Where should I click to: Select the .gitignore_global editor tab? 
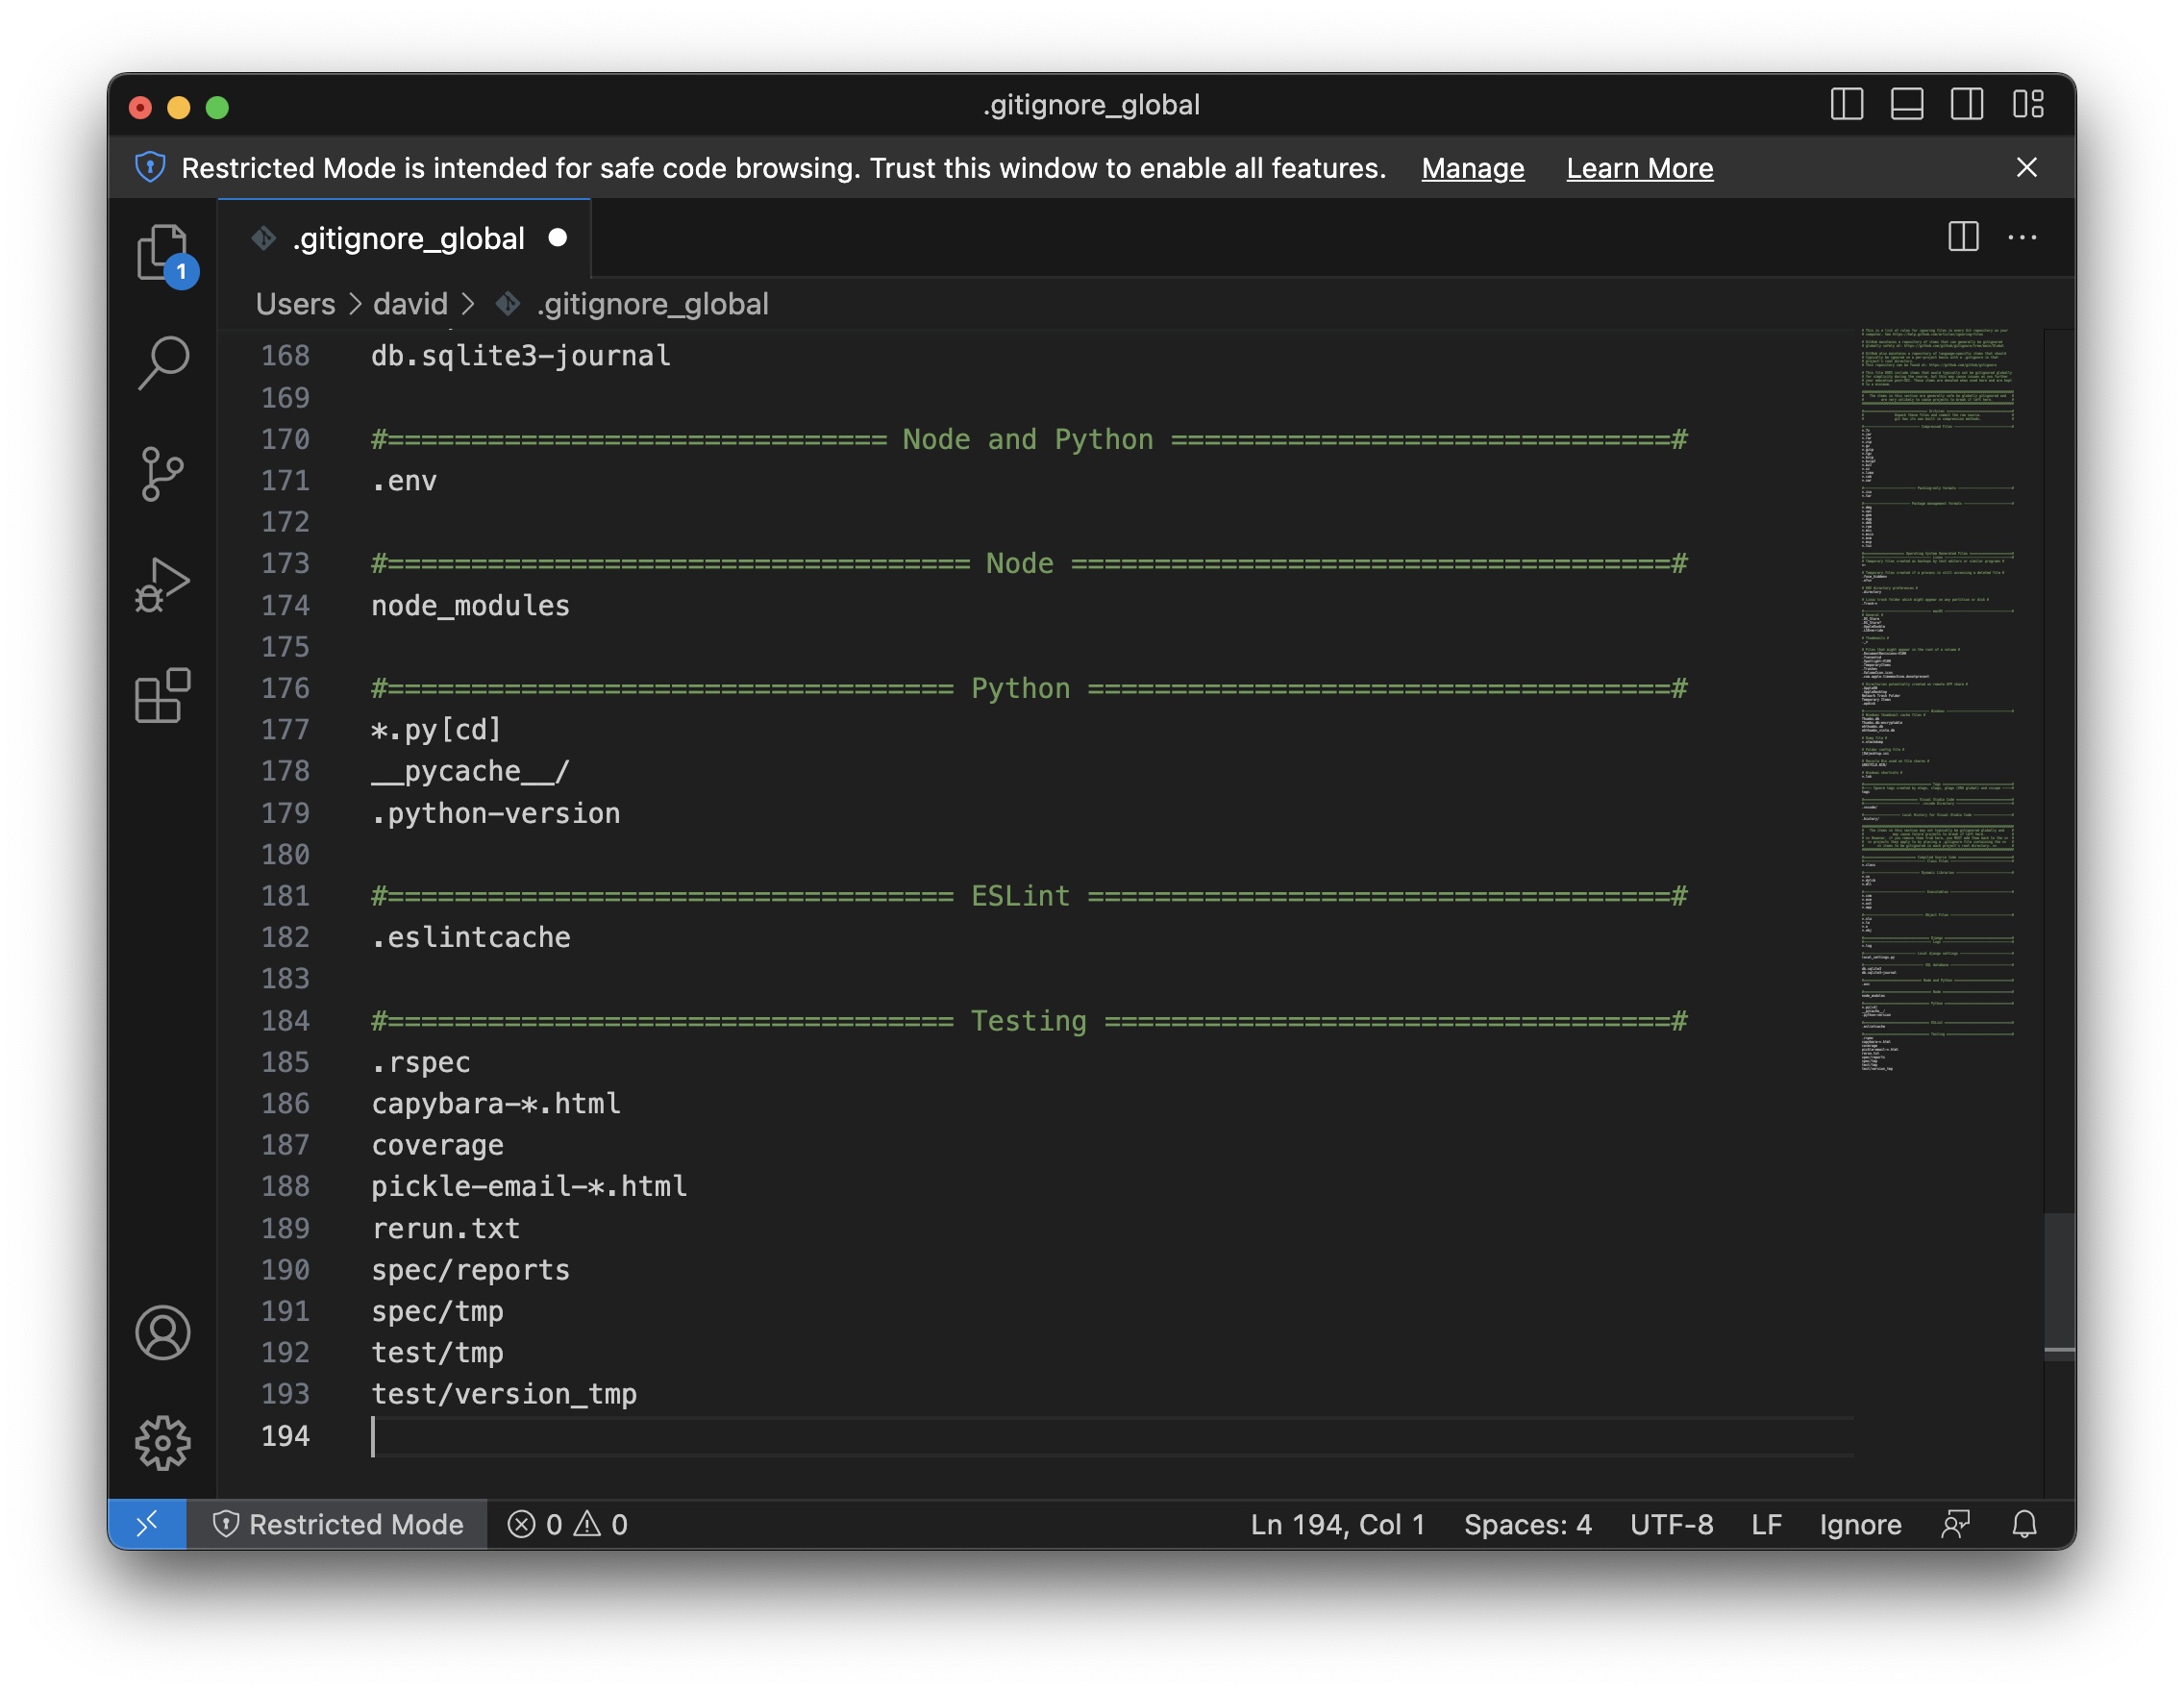408,238
